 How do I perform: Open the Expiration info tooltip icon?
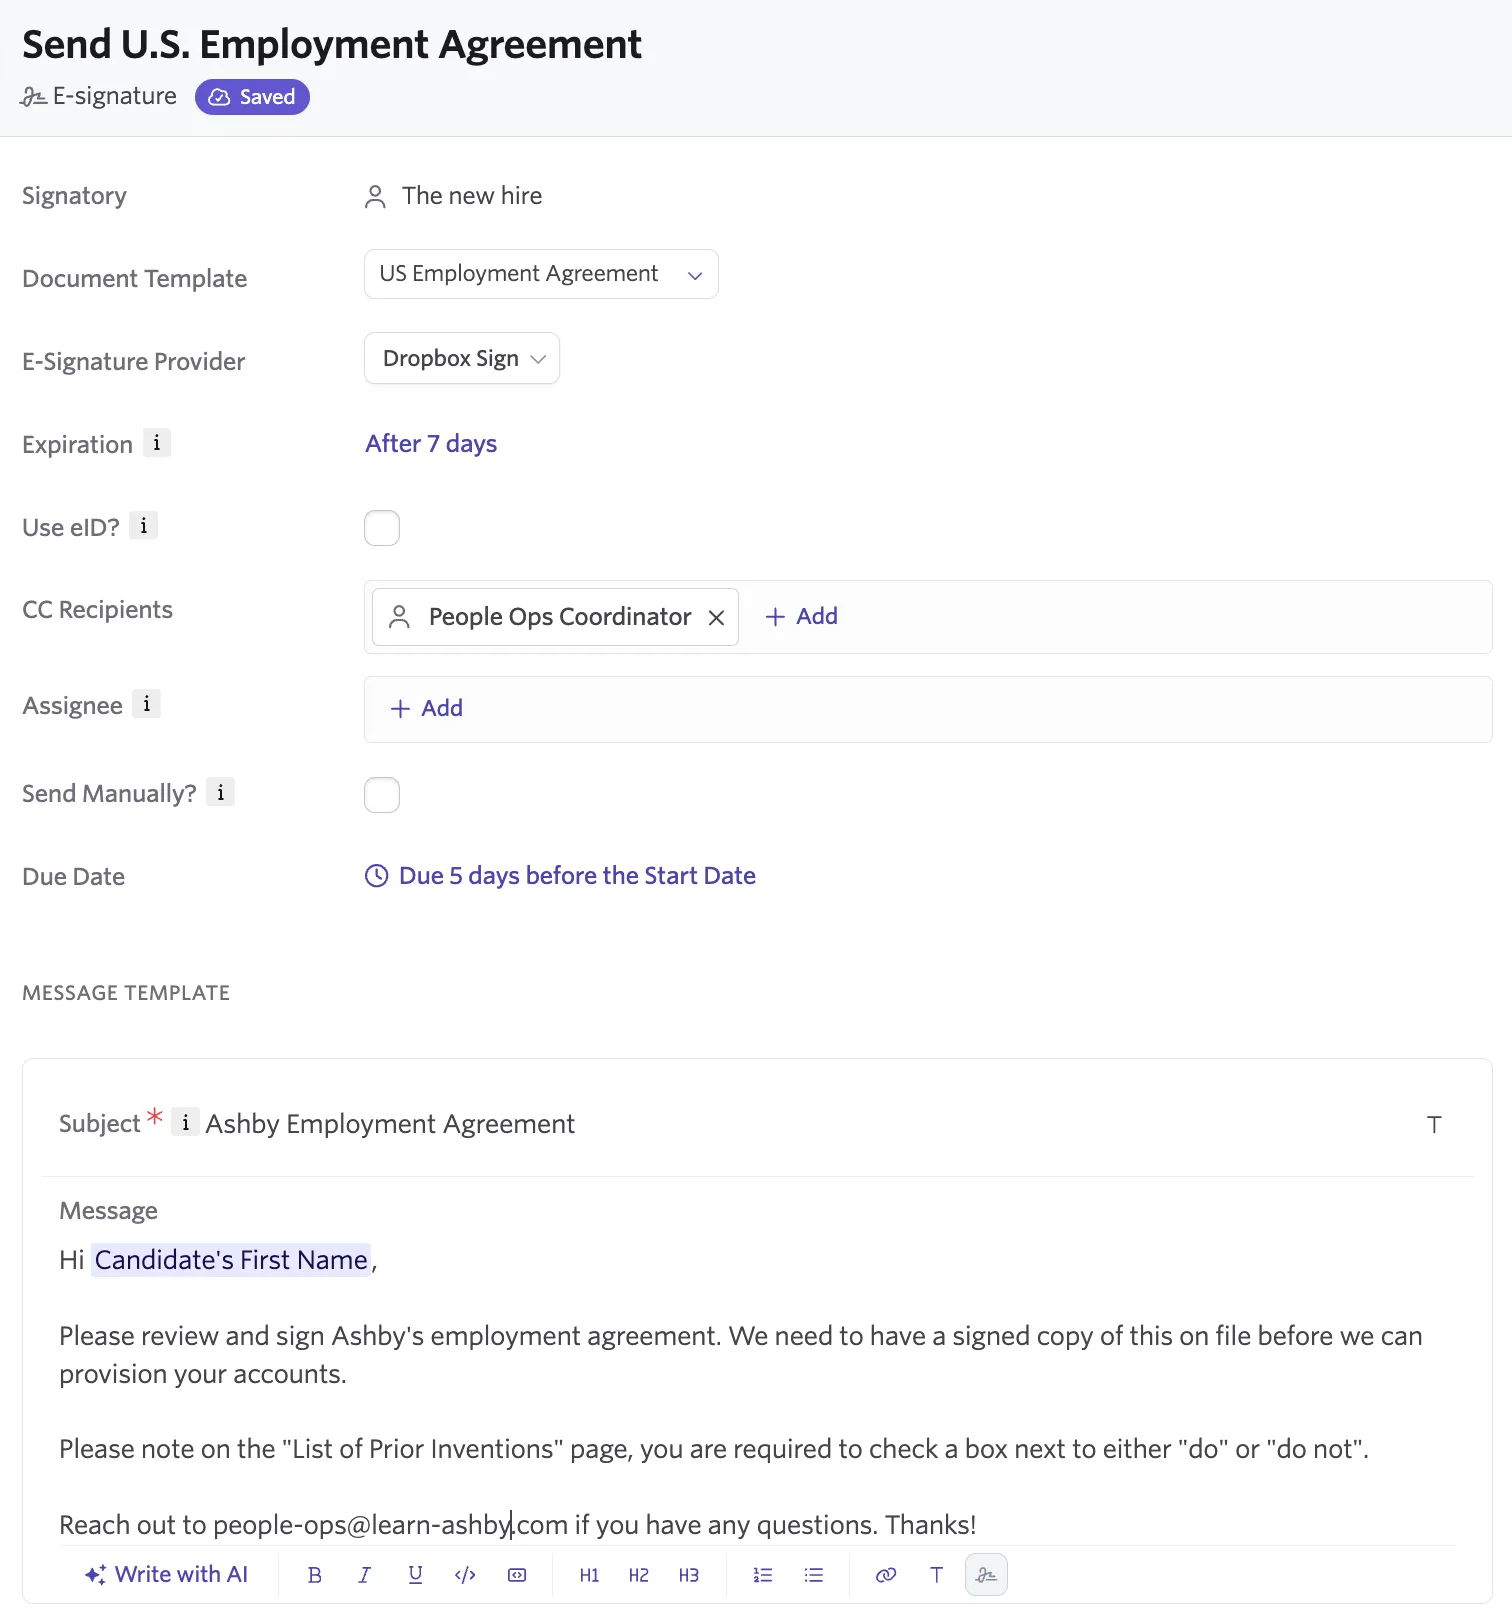(x=157, y=442)
